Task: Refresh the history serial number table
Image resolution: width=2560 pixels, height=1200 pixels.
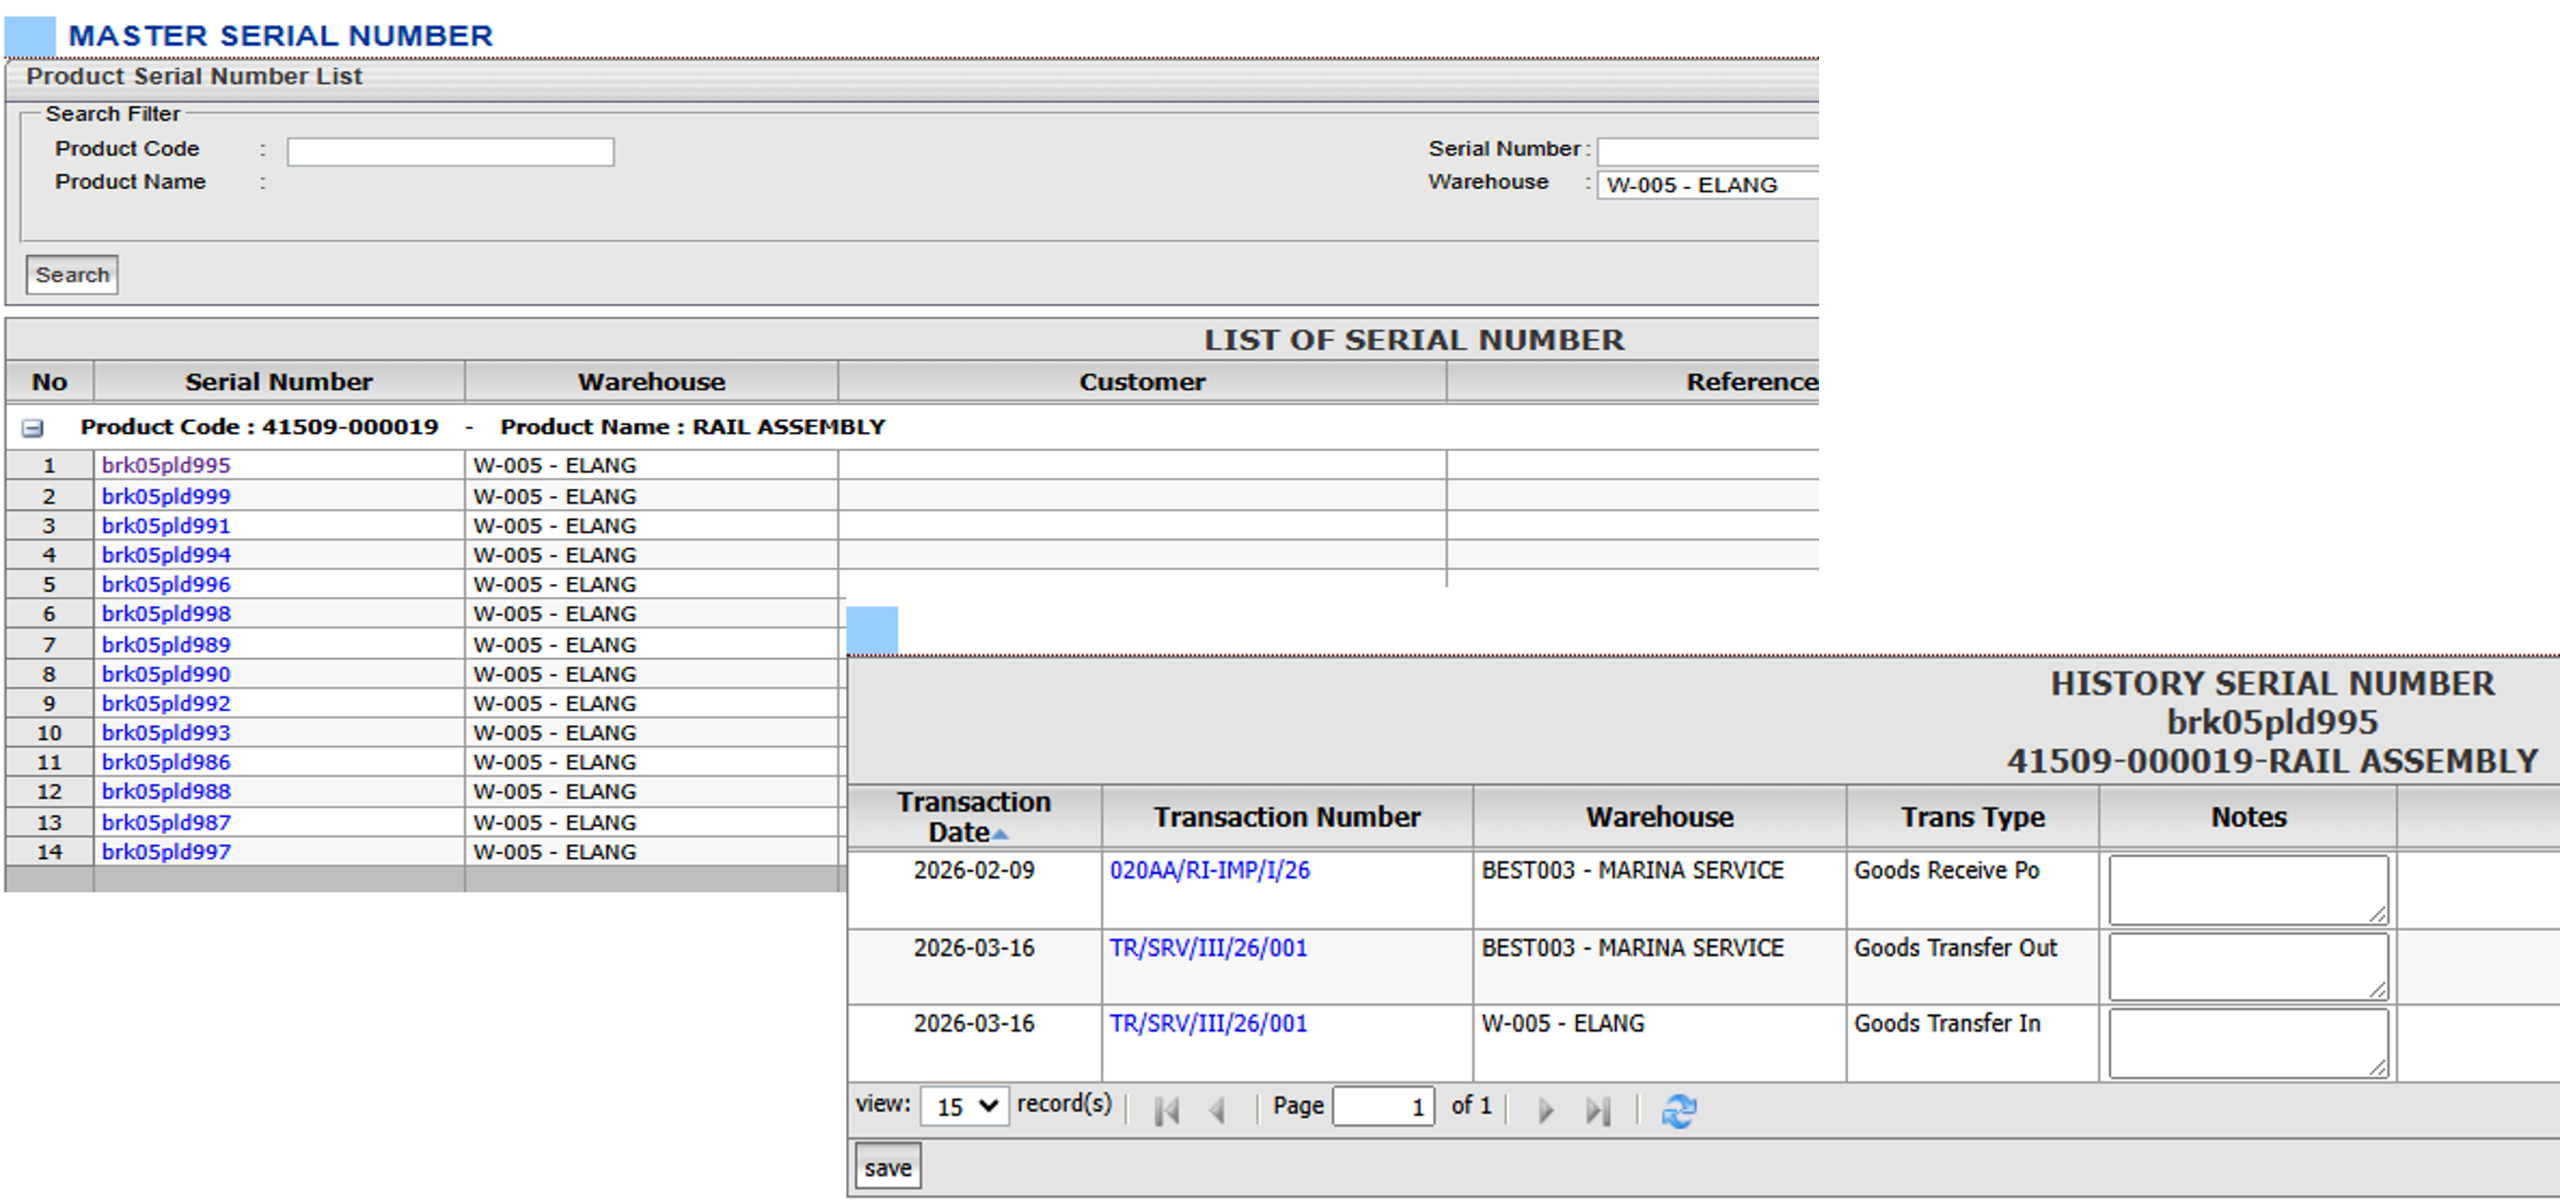Action: click(1679, 1110)
